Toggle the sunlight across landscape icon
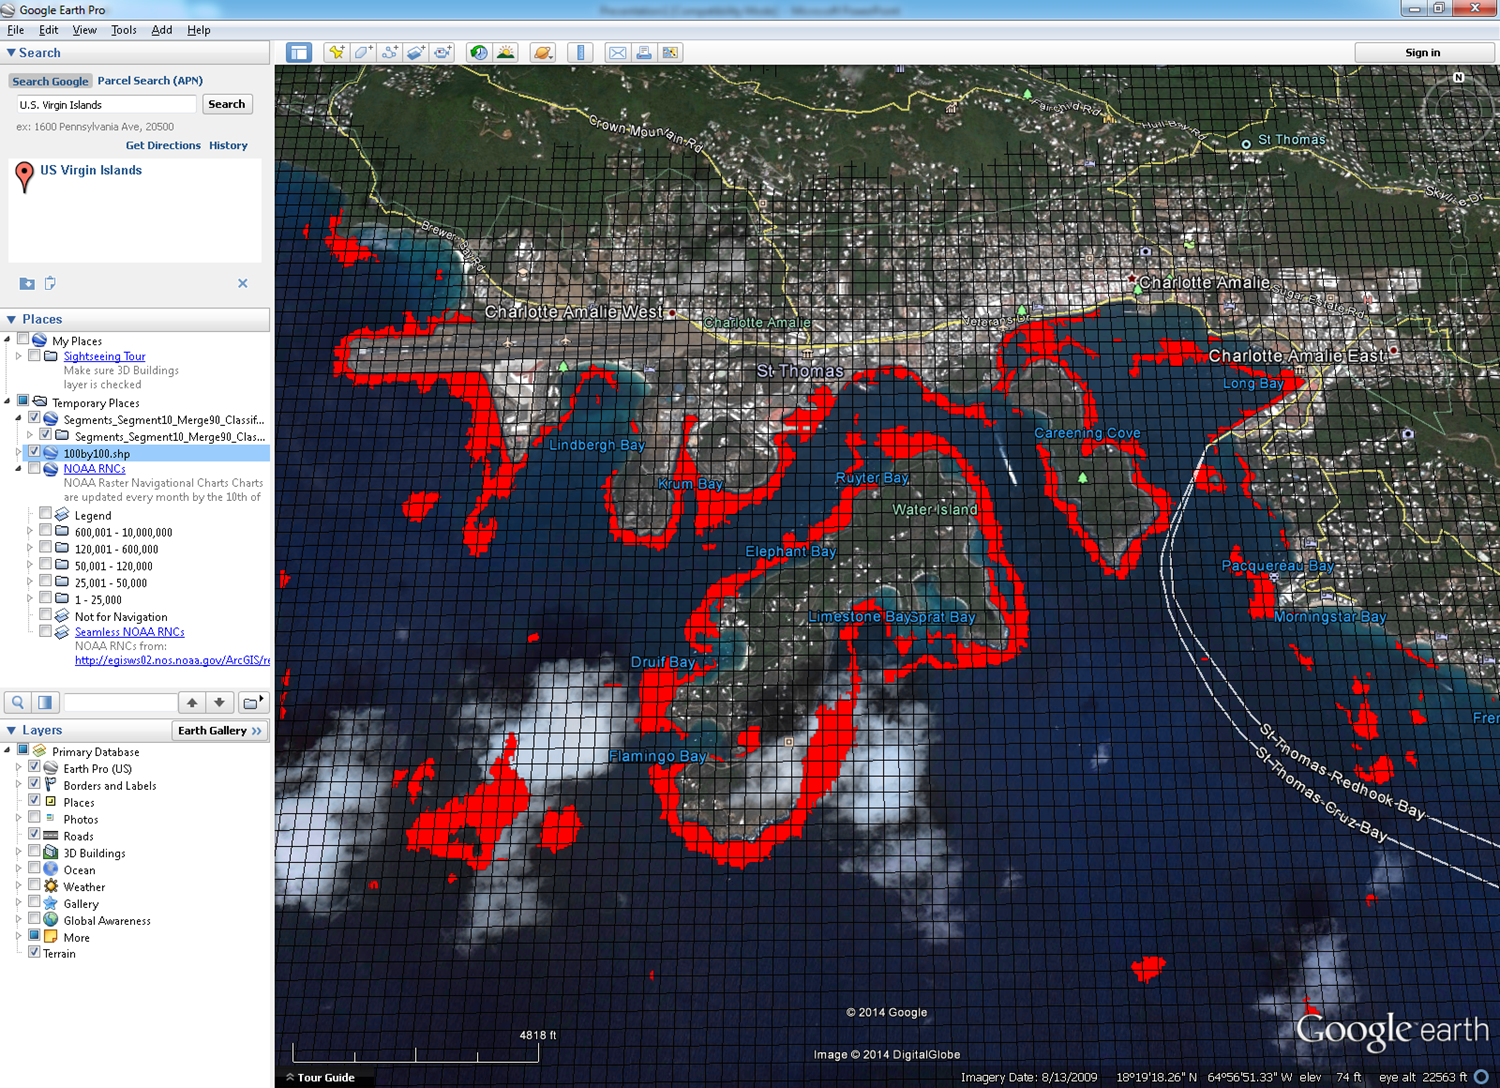Image resolution: width=1500 pixels, height=1088 pixels. (506, 53)
